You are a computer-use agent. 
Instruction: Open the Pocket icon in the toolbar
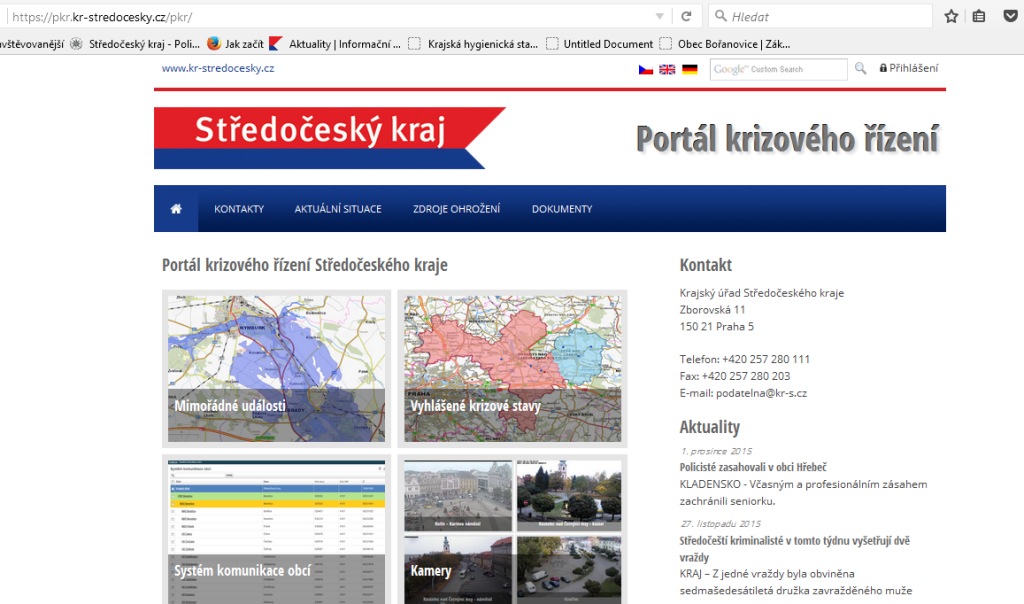[x=1010, y=16]
